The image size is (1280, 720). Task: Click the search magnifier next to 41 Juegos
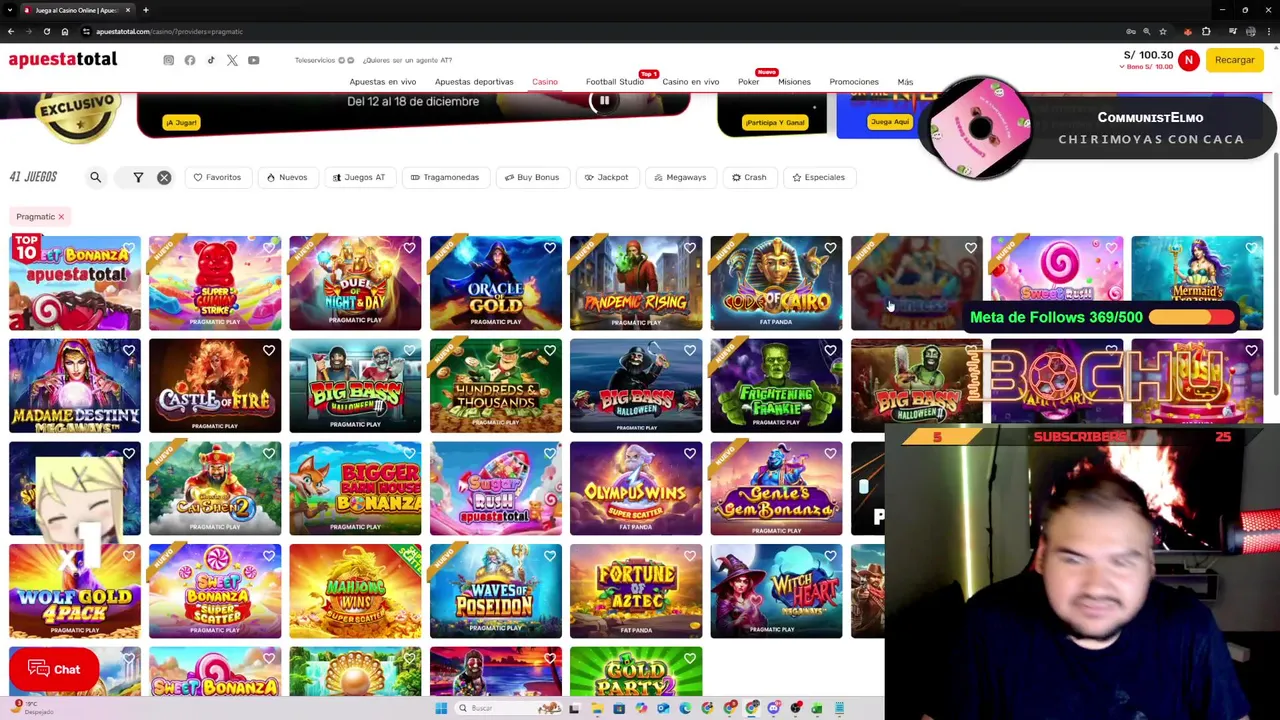96,177
